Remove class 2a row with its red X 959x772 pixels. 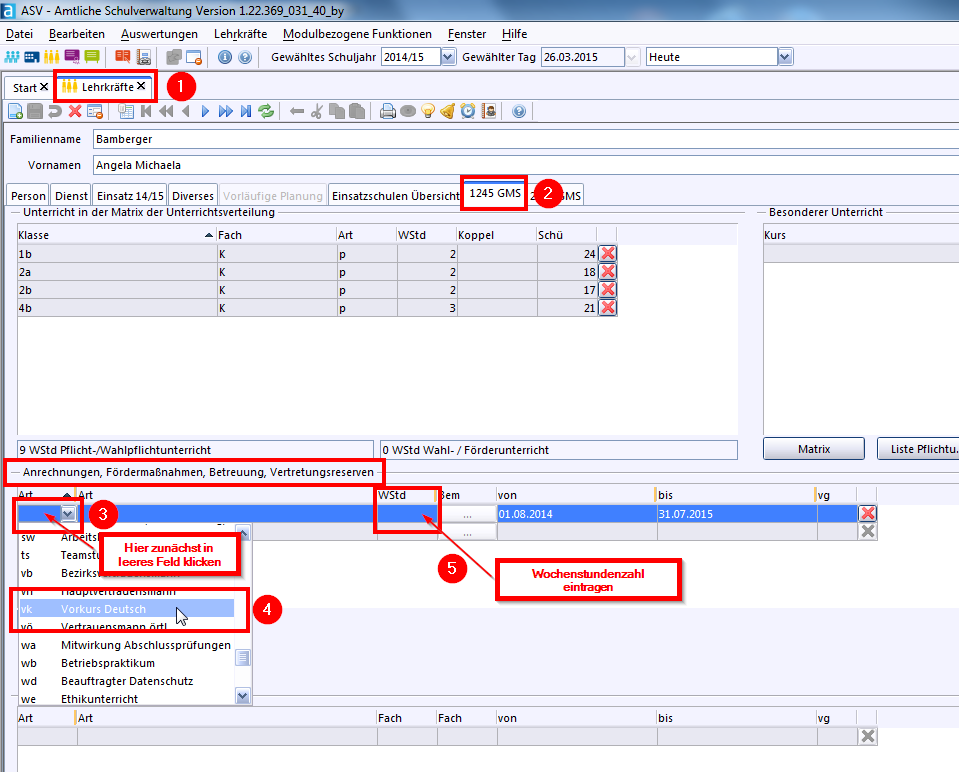click(x=607, y=272)
